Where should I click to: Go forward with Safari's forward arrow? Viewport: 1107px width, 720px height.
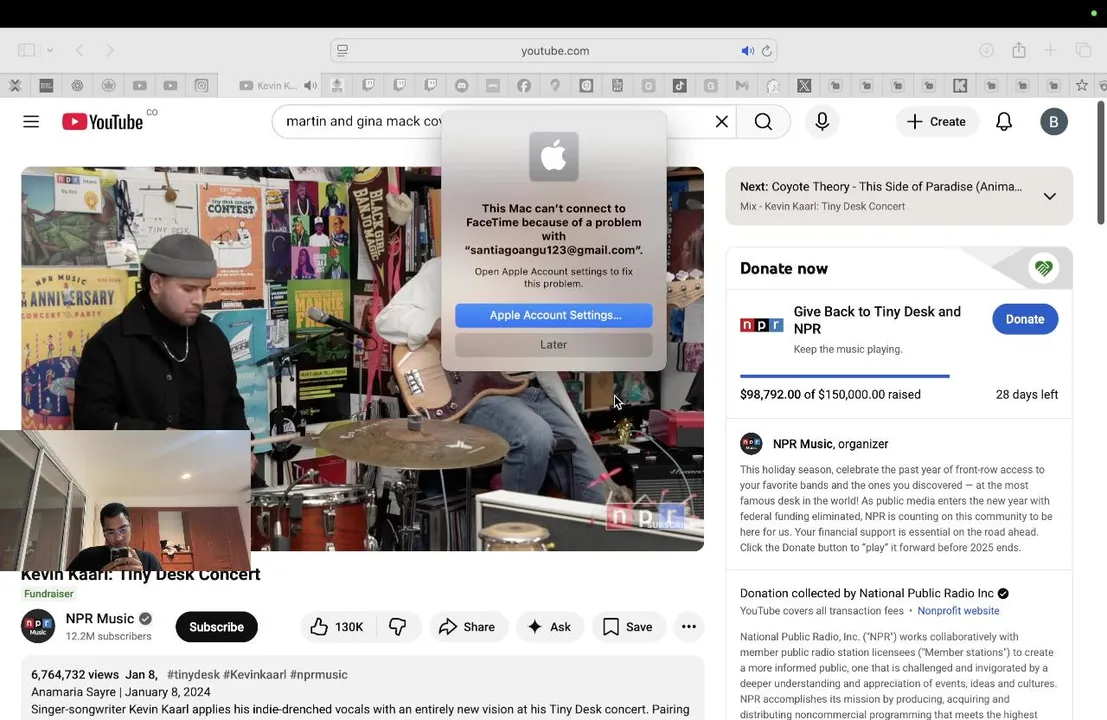click(110, 50)
